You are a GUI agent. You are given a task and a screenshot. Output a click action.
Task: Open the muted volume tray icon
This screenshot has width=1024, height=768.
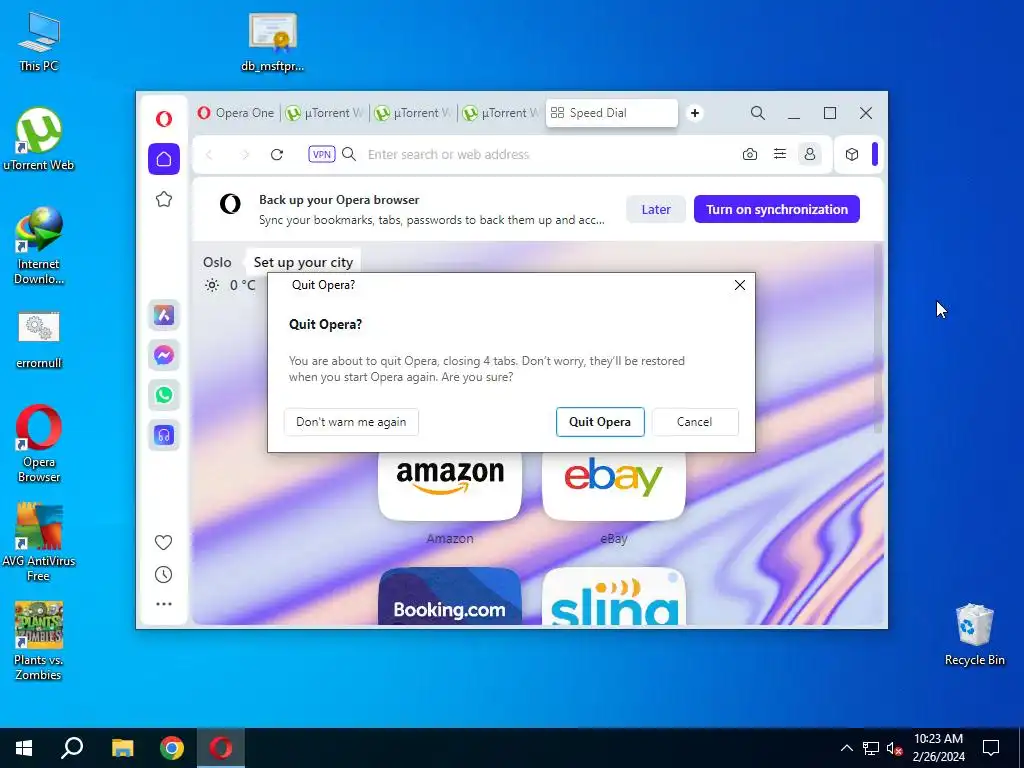tap(895, 748)
